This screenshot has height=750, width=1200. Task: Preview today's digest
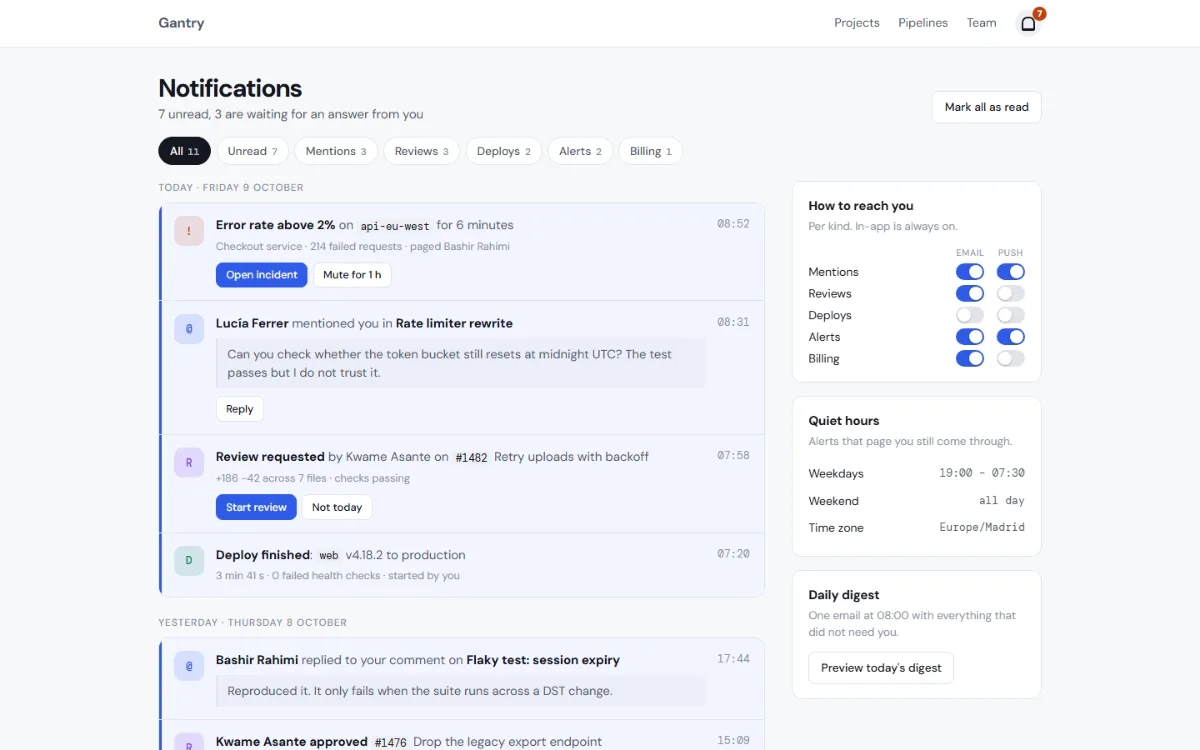tap(881, 668)
